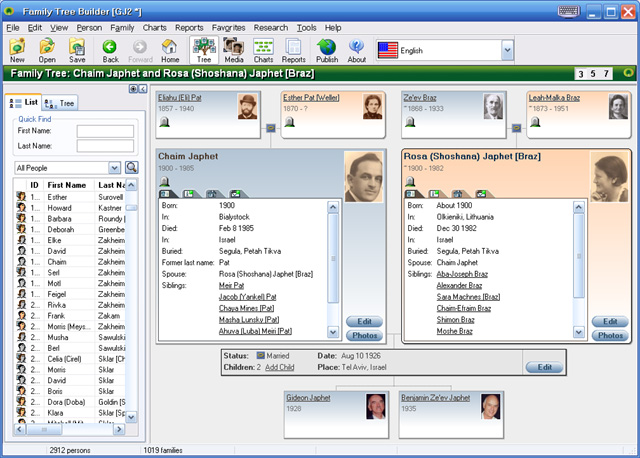Collapse the parents connector above Chaim Japhet
640x458 pixels.
(x=271, y=127)
